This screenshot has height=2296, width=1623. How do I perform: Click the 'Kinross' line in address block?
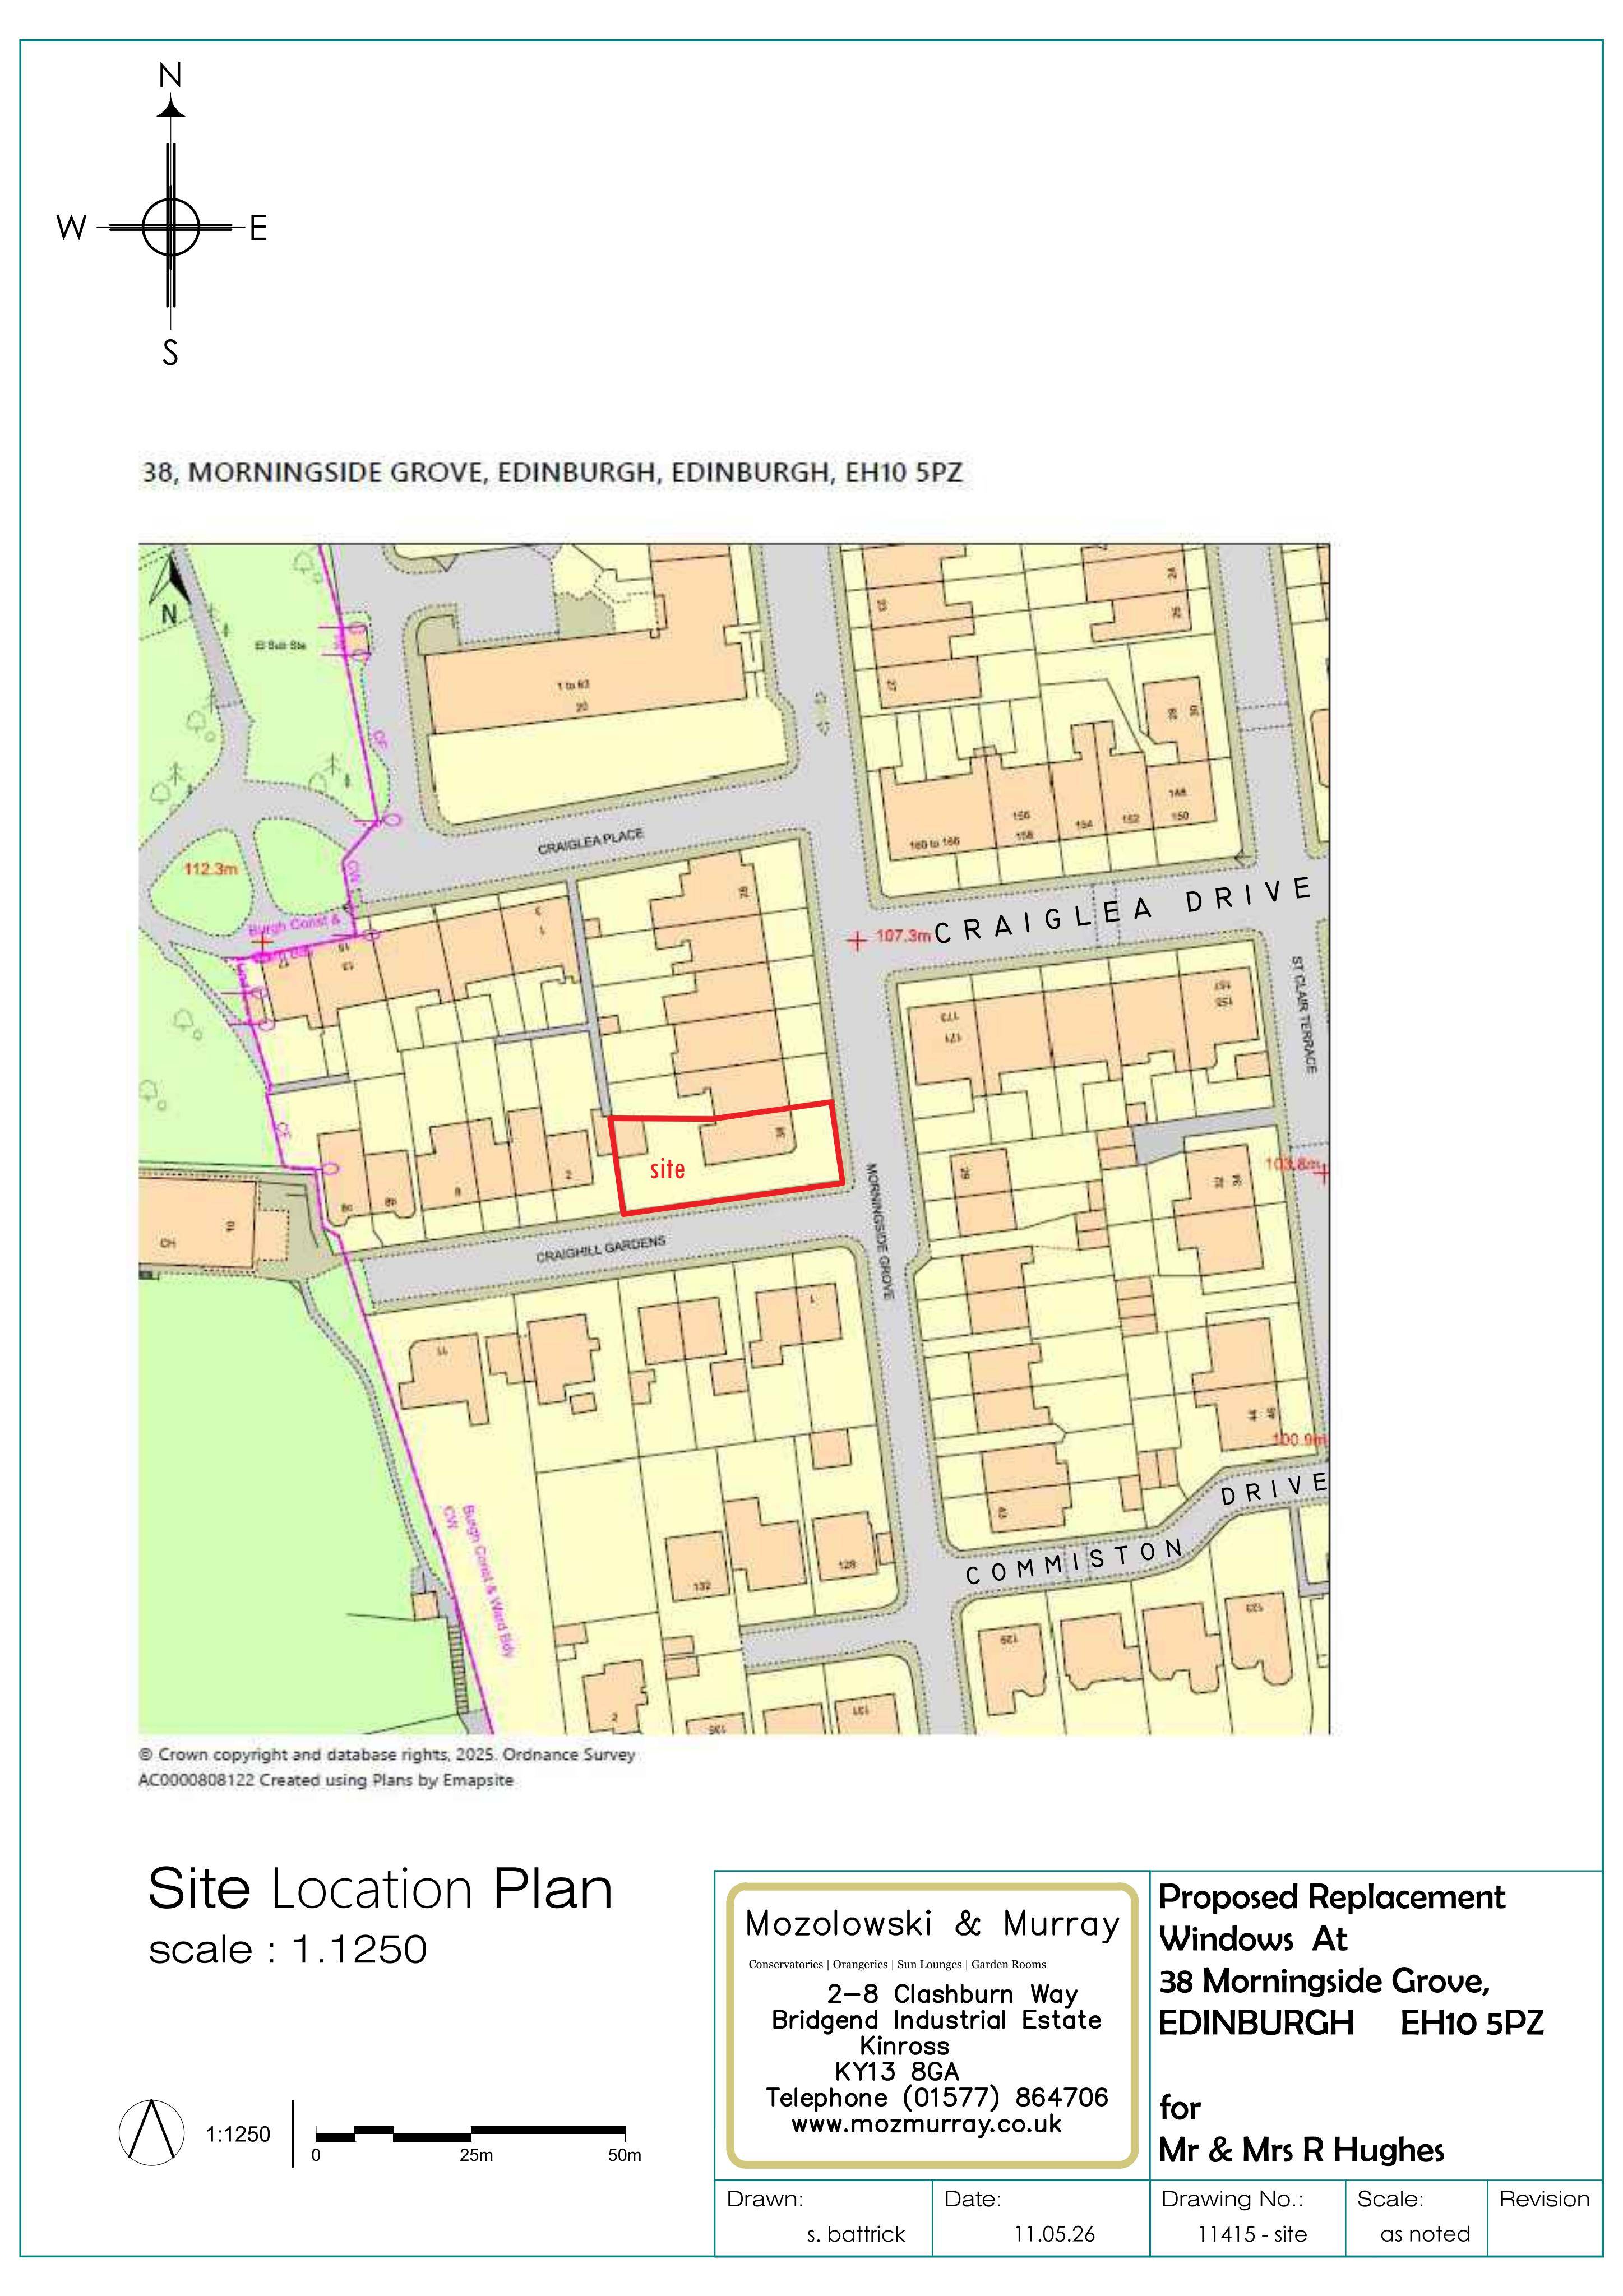coord(904,2046)
